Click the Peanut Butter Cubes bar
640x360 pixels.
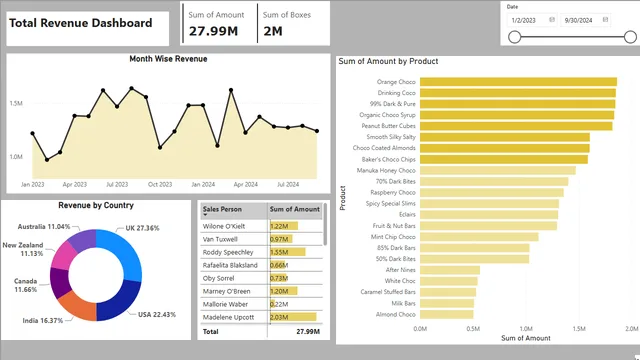pos(516,126)
